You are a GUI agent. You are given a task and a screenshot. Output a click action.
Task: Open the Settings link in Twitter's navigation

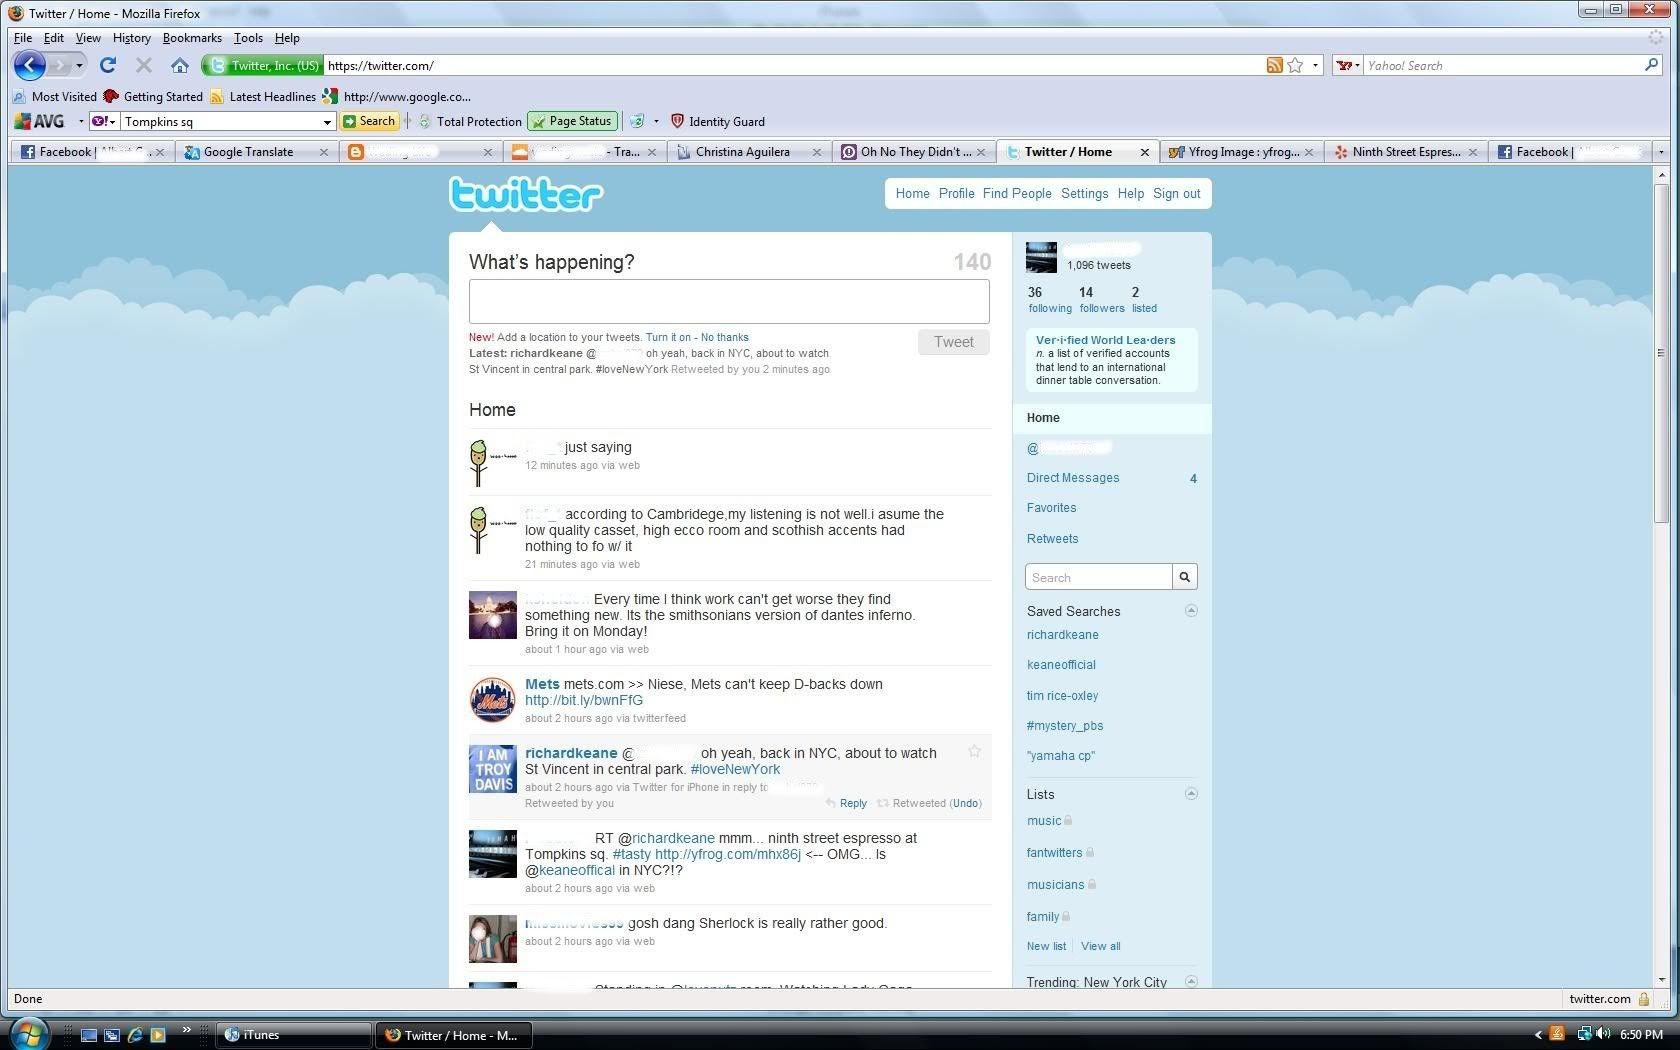click(x=1084, y=194)
